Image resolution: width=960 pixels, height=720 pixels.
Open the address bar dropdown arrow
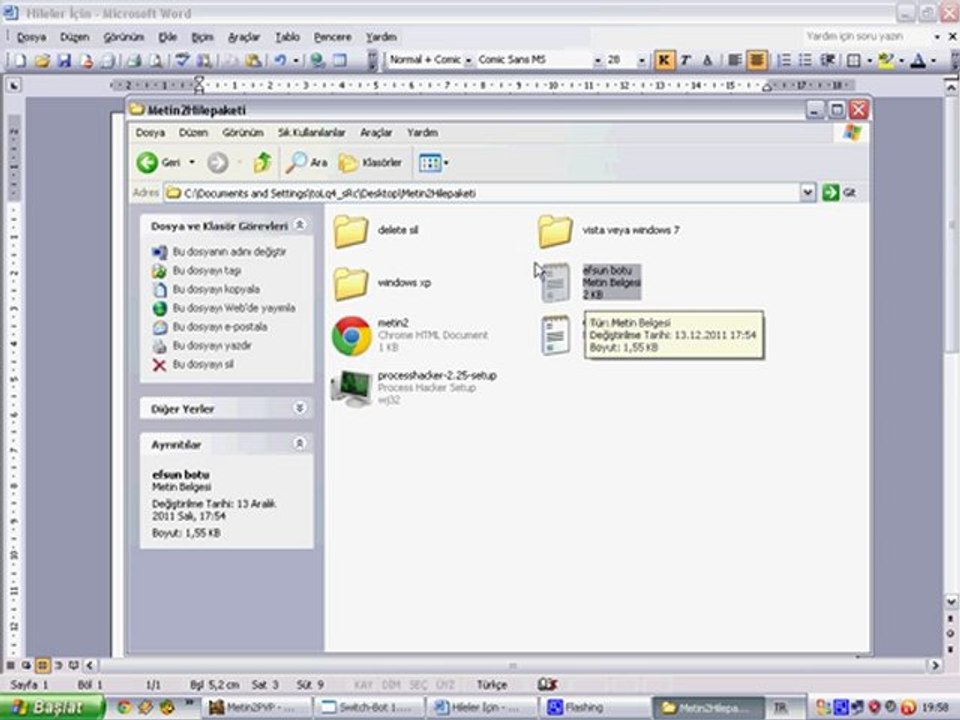[808, 193]
